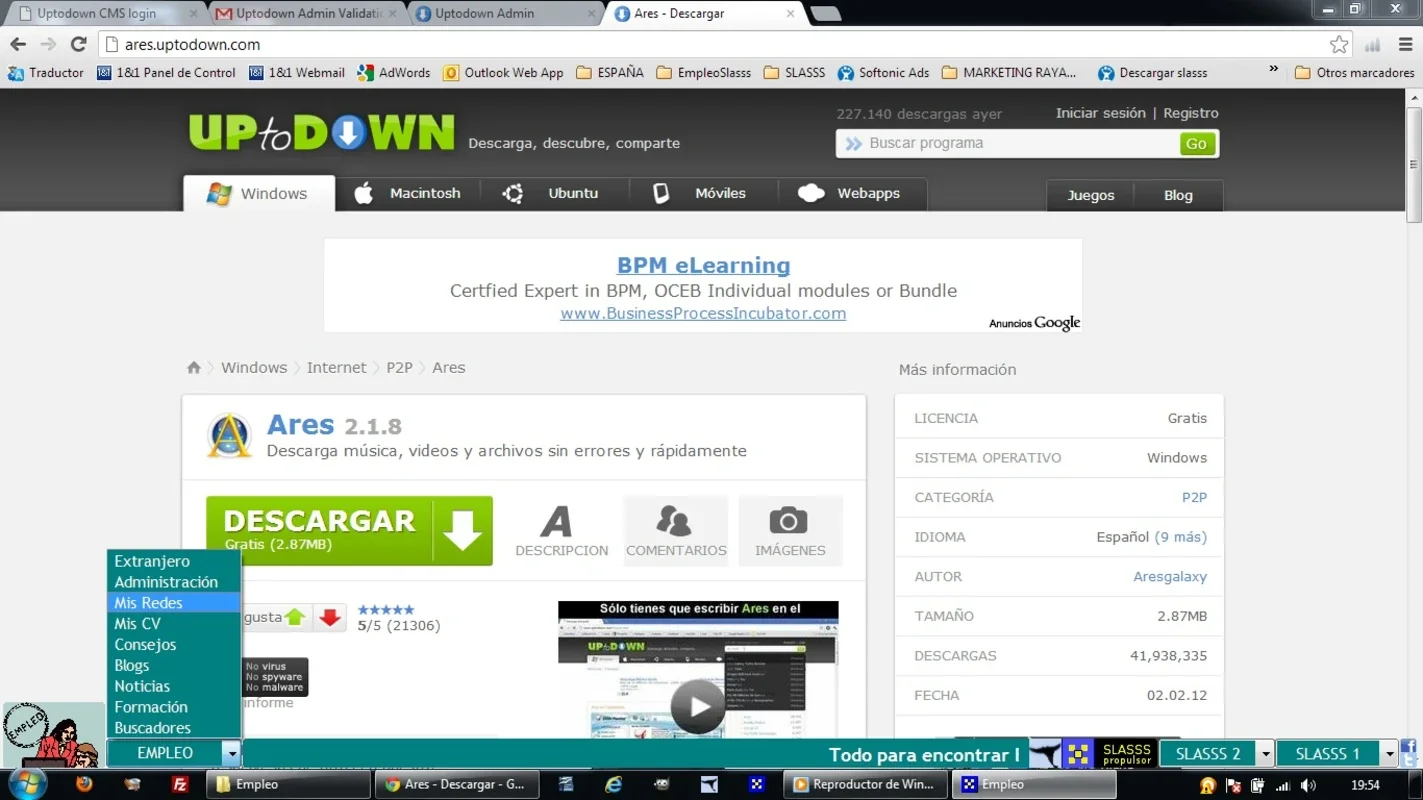Click the Ares app icon

[229, 436]
